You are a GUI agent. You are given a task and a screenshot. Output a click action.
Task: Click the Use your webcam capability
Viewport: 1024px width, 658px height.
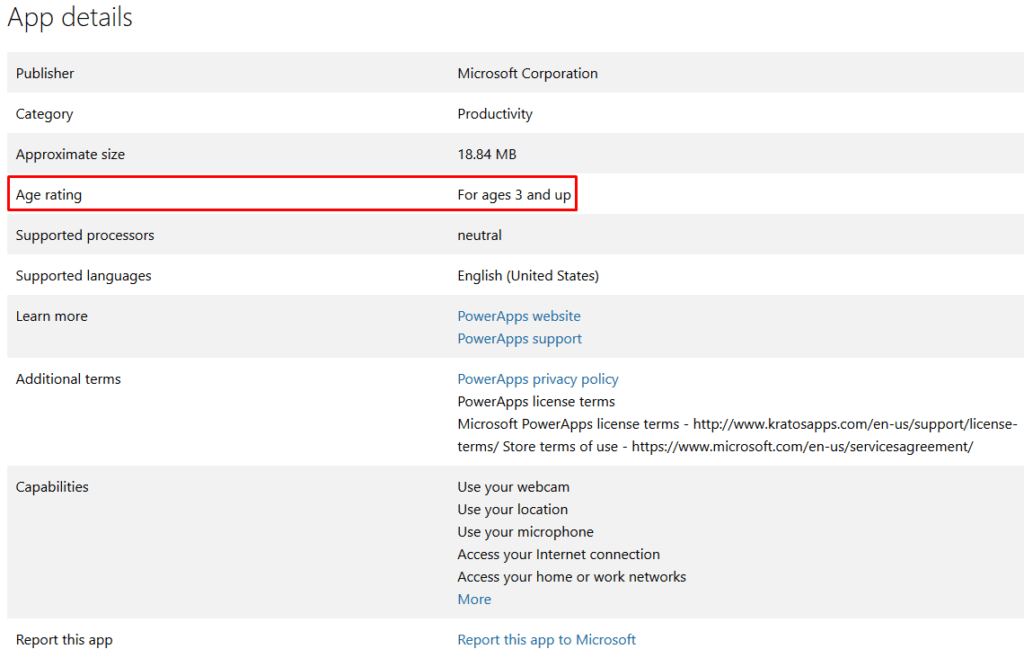coord(513,487)
